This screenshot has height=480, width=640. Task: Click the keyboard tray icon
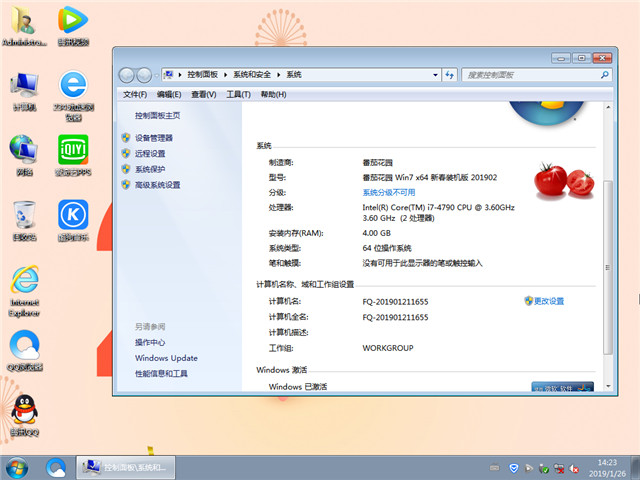click(494, 468)
